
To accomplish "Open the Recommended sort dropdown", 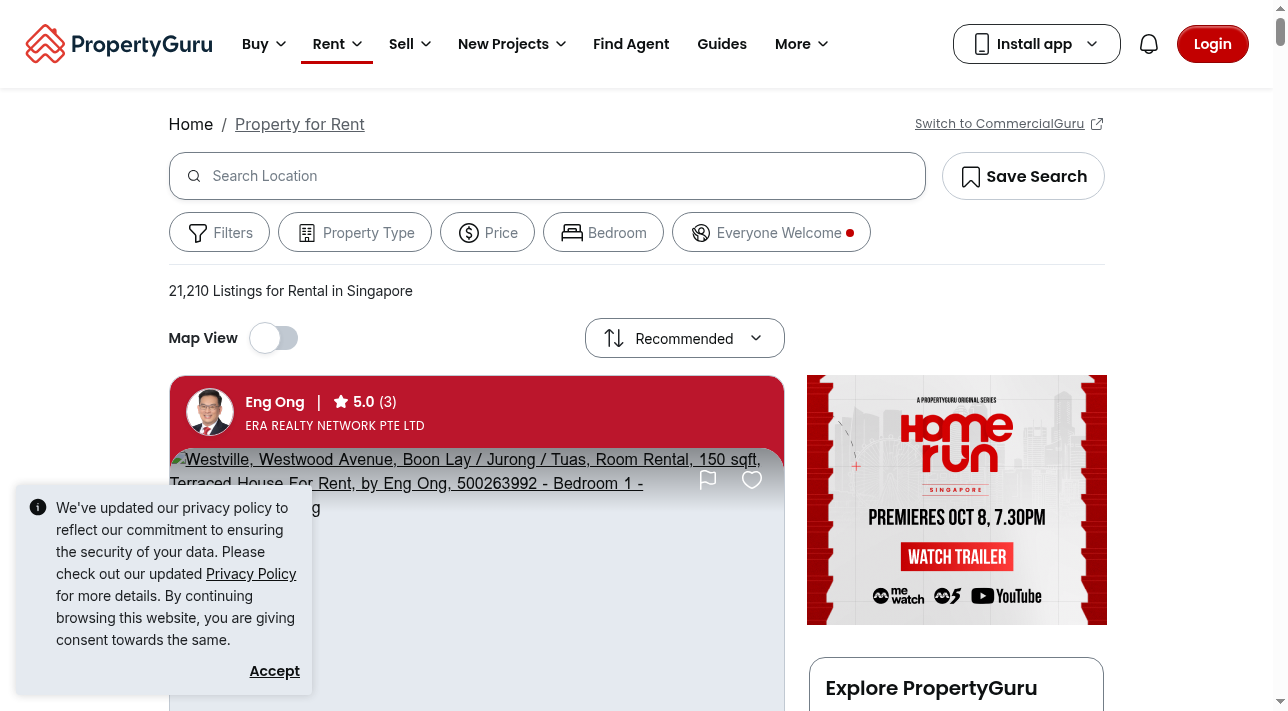I will (685, 338).
